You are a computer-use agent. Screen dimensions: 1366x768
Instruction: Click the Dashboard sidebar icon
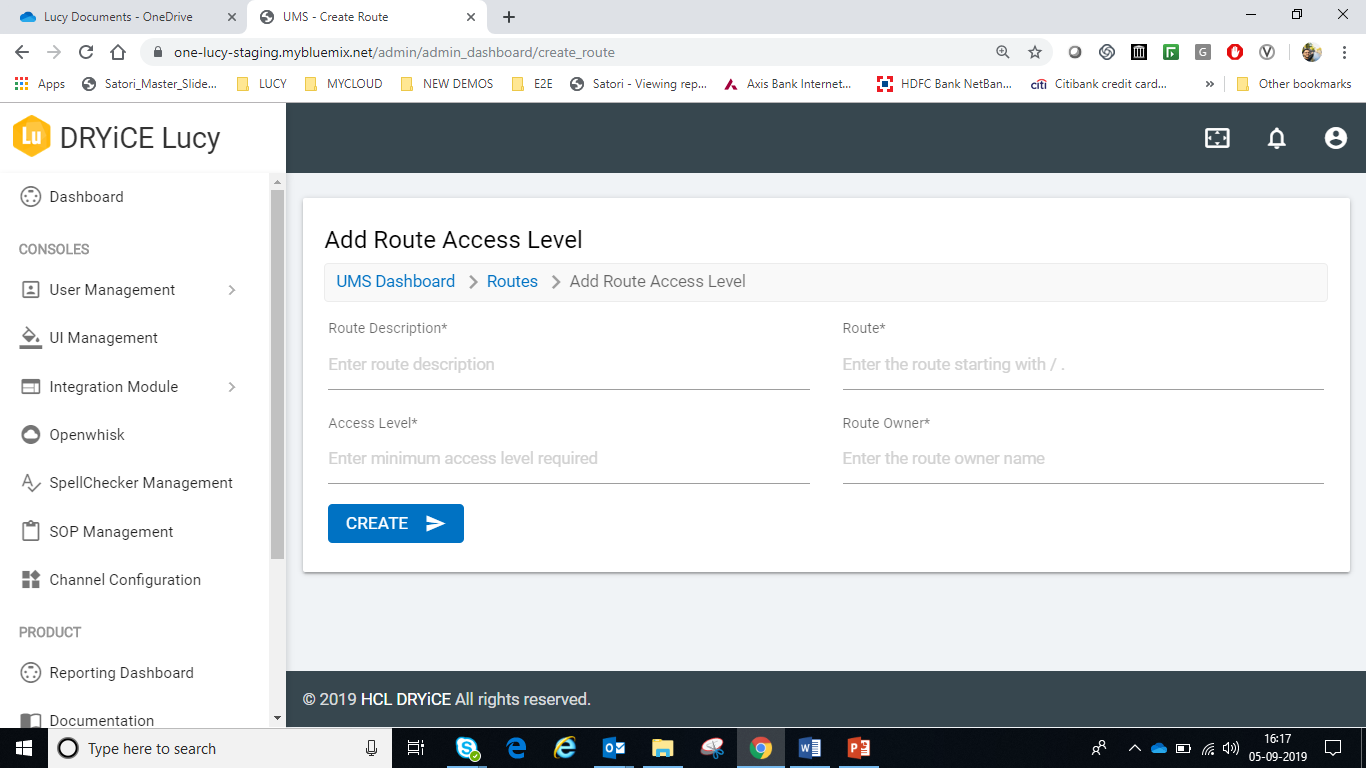31,197
